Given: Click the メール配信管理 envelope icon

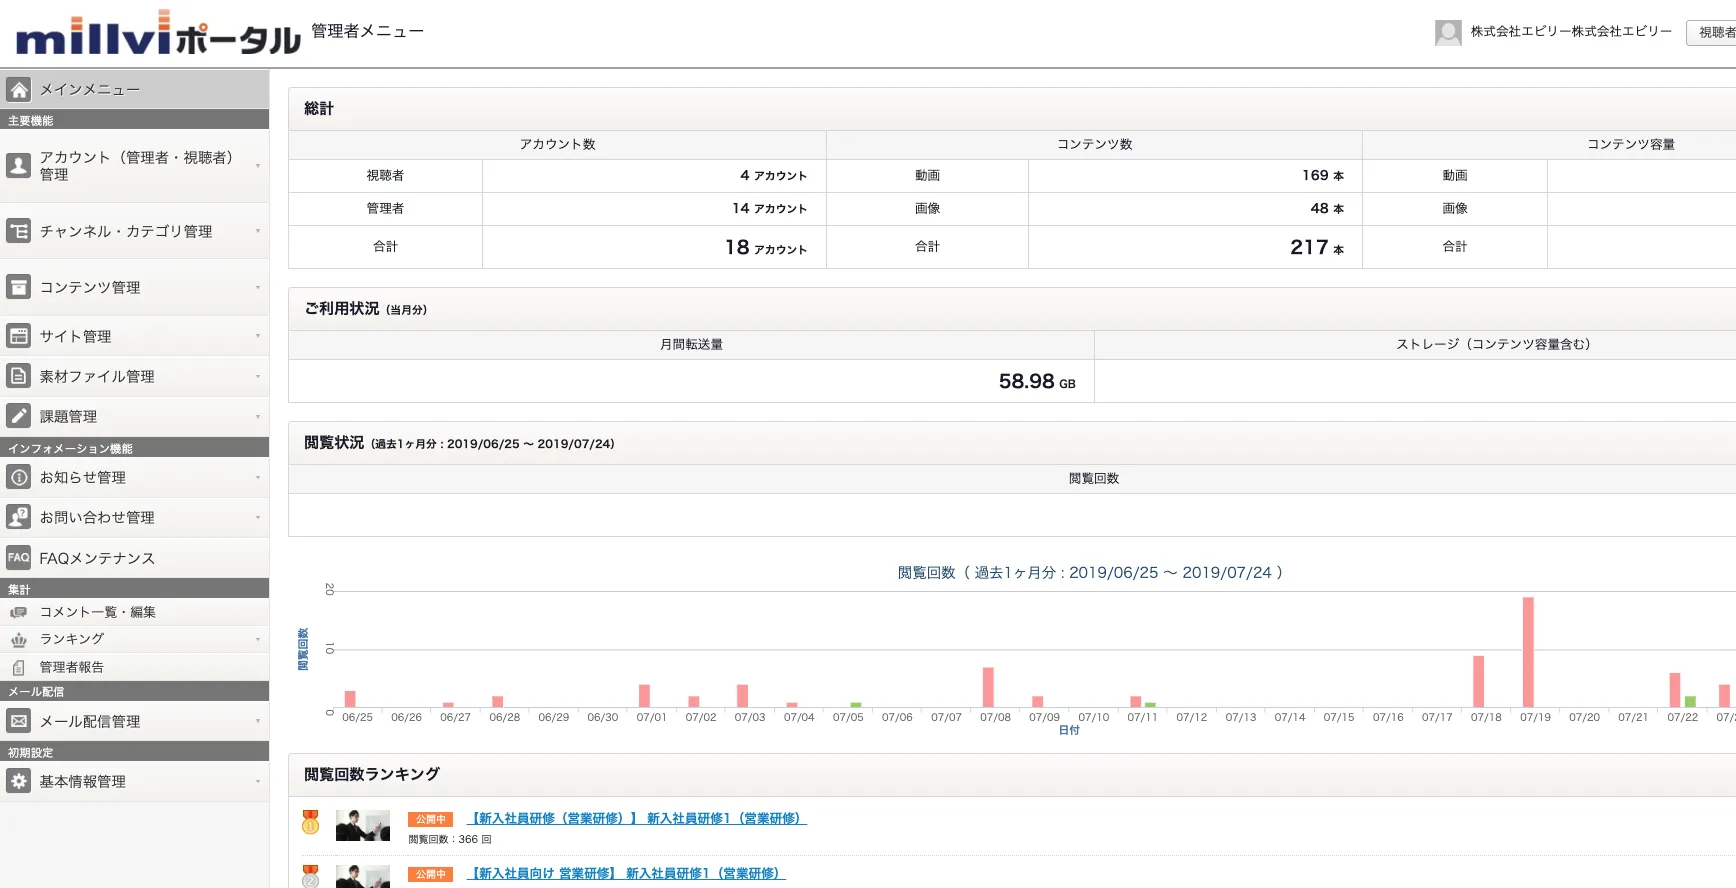Looking at the screenshot, I should click(x=18, y=721).
